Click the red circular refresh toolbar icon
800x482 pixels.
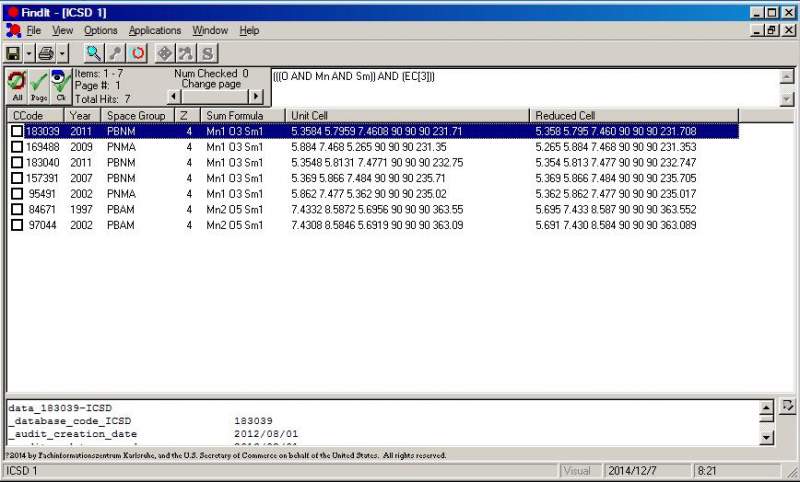pyautogui.click(x=137, y=53)
